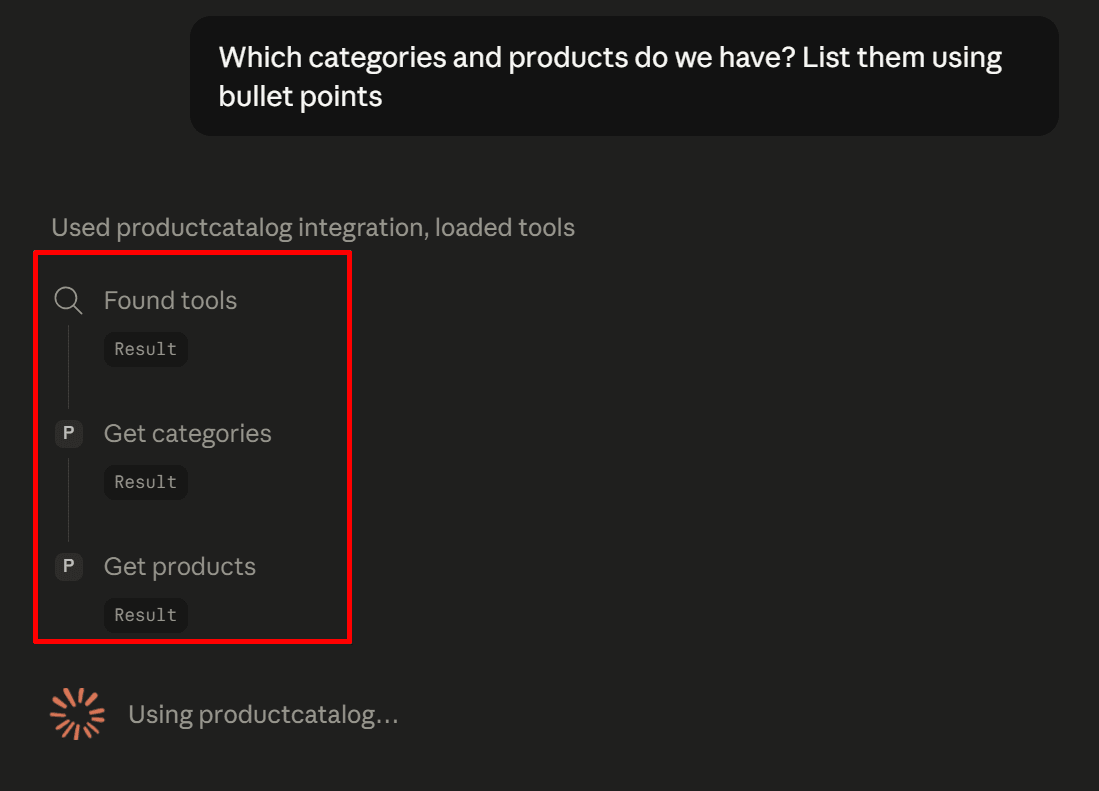Click the P icon next to Get categories

point(69,433)
